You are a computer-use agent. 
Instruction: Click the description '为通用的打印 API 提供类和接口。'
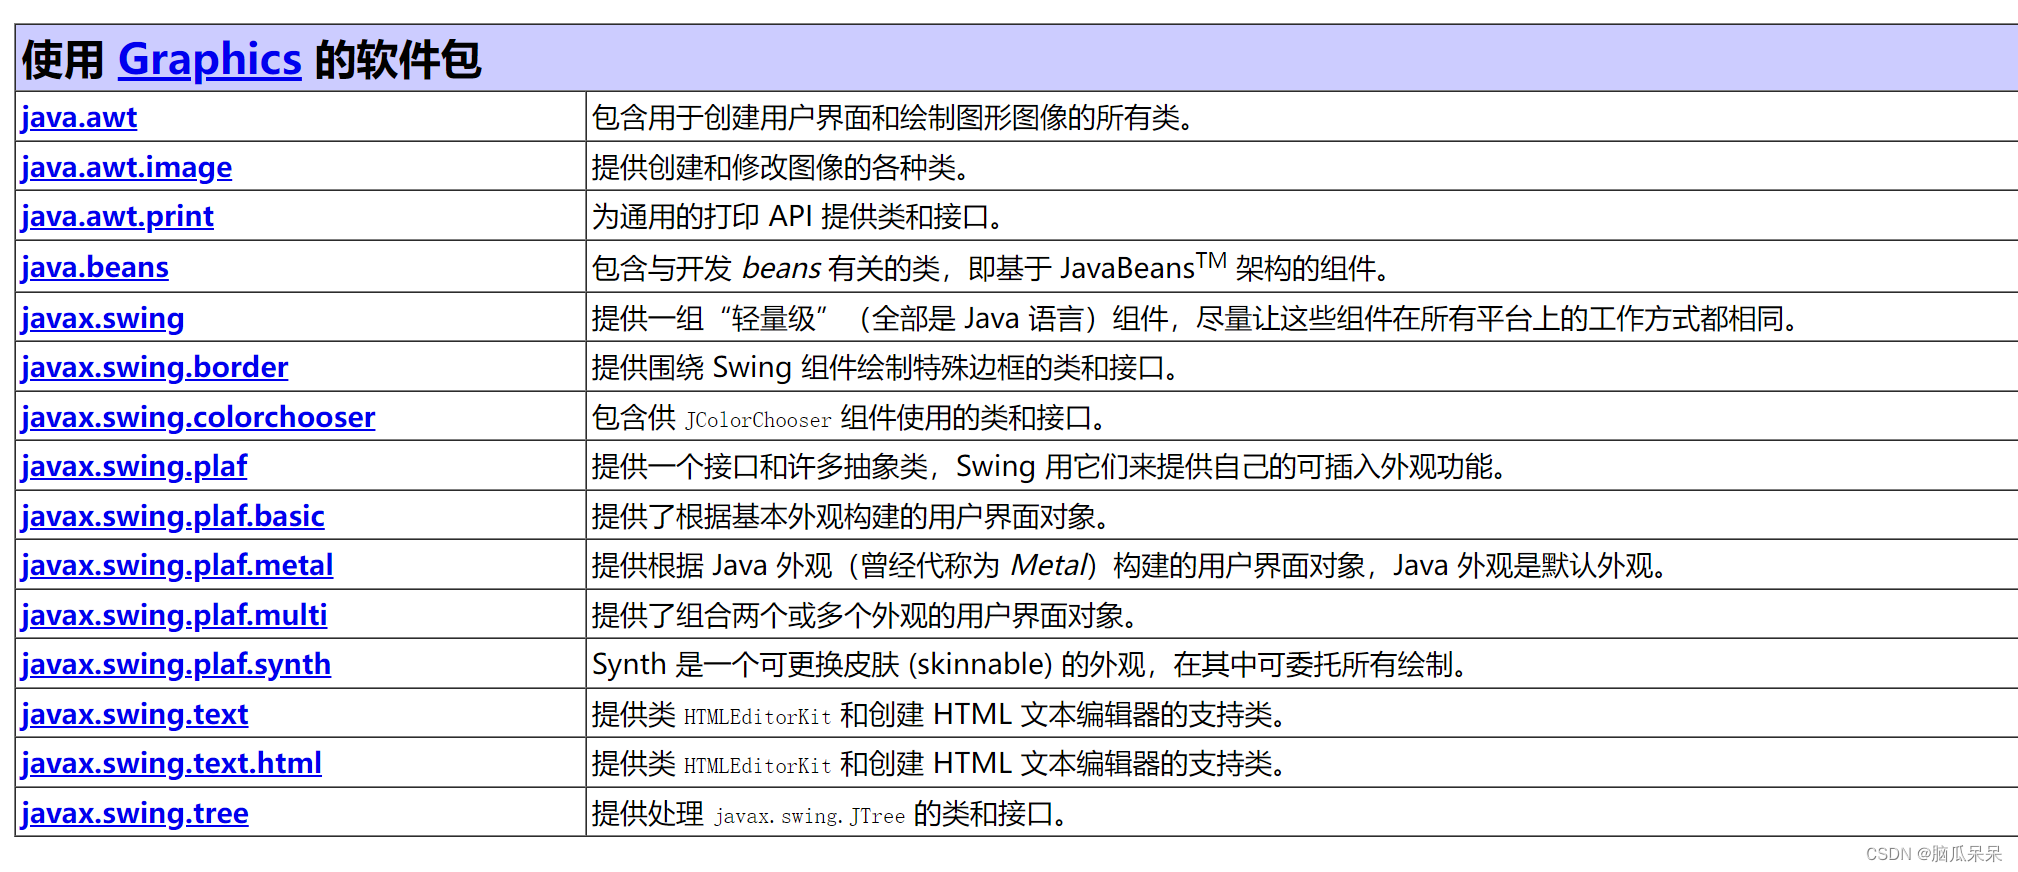coord(798,217)
